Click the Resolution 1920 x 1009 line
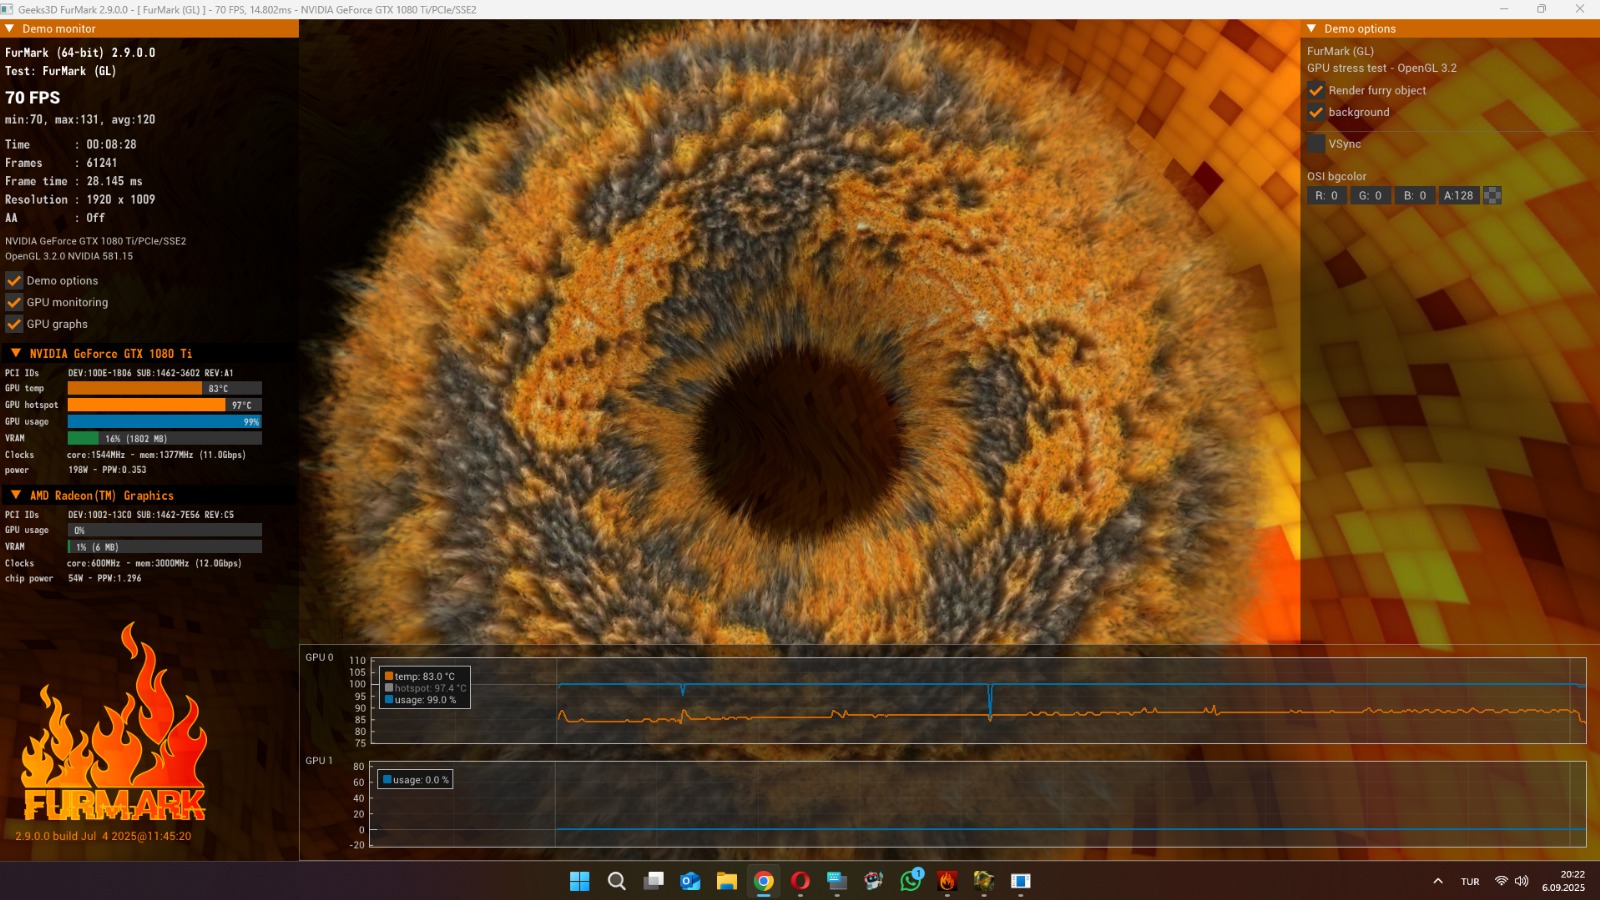 click(x=80, y=199)
